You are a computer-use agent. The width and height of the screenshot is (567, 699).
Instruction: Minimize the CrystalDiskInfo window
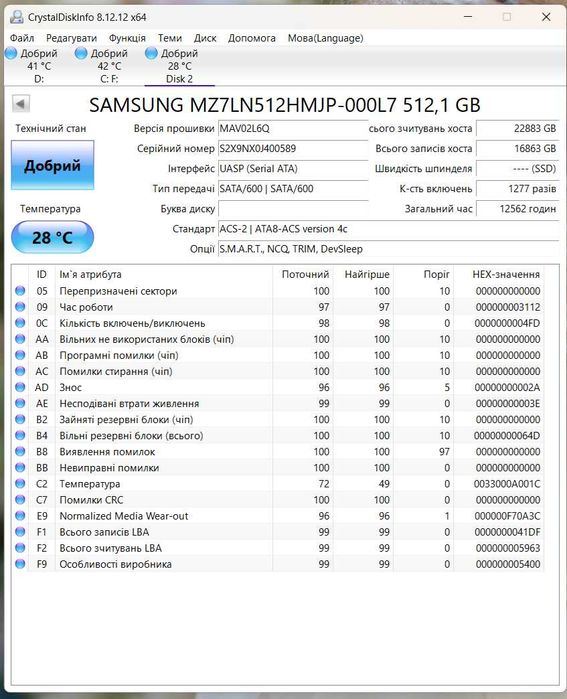pos(468,17)
